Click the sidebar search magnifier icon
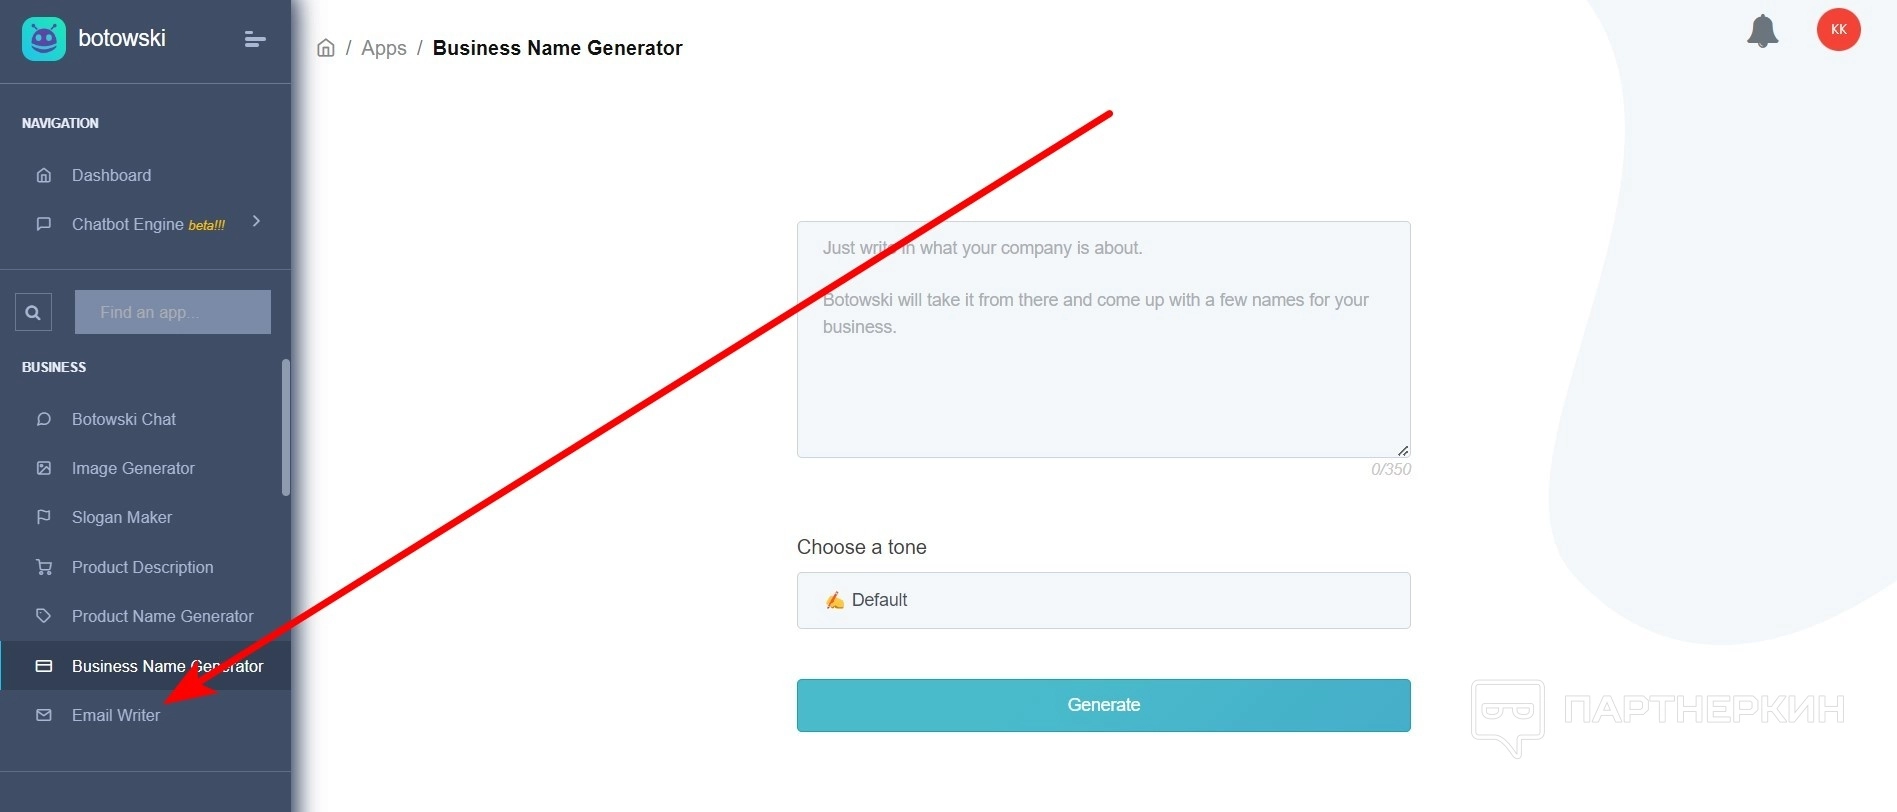Image resolution: width=1897 pixels, height=812 pixels. point(33,312)
